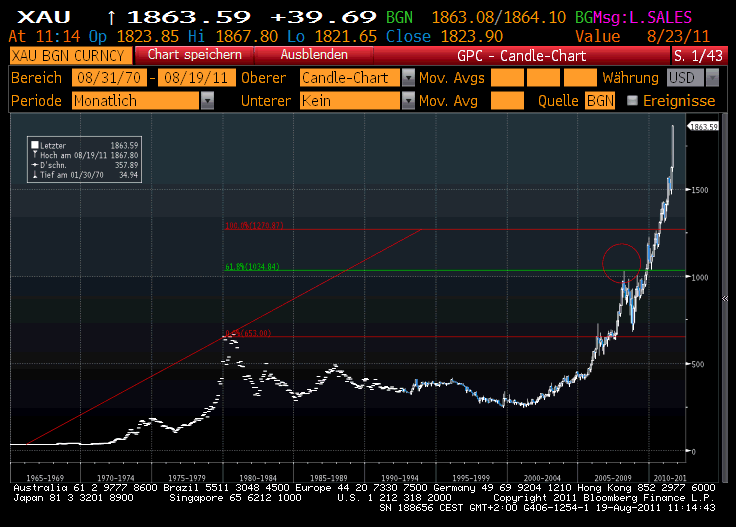This screenshot has width=736, height=527.
Task: Click the 1980-1984 time axis label
Action: click(258, 478)
